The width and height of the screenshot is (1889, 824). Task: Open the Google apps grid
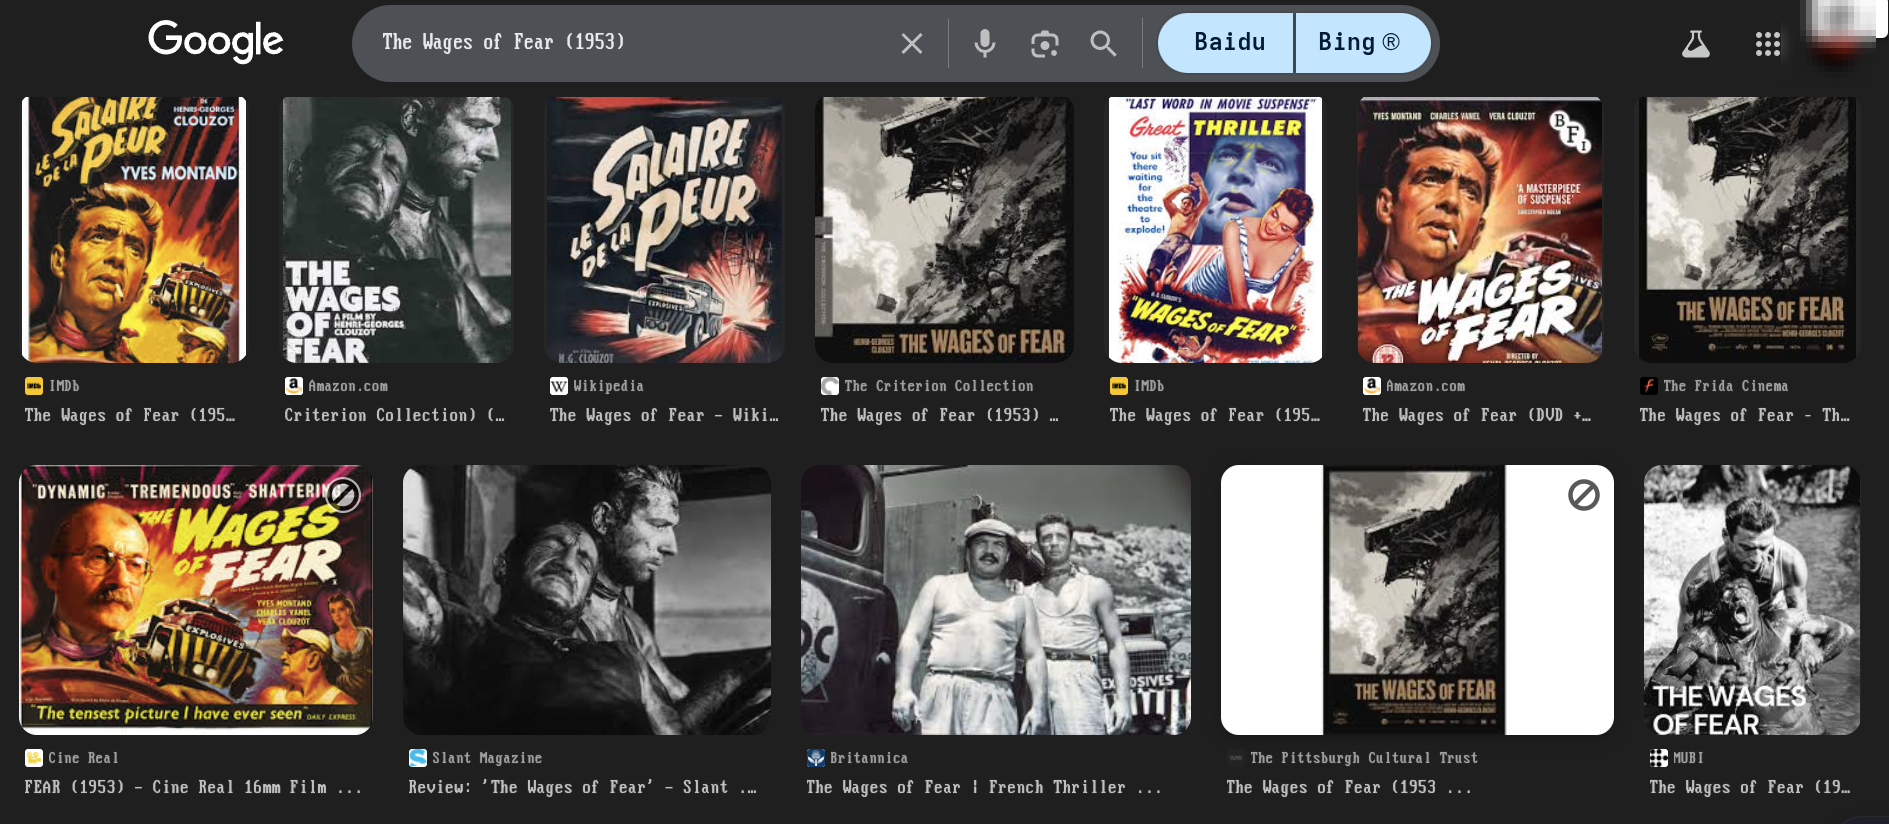[x=1768, y=43]
